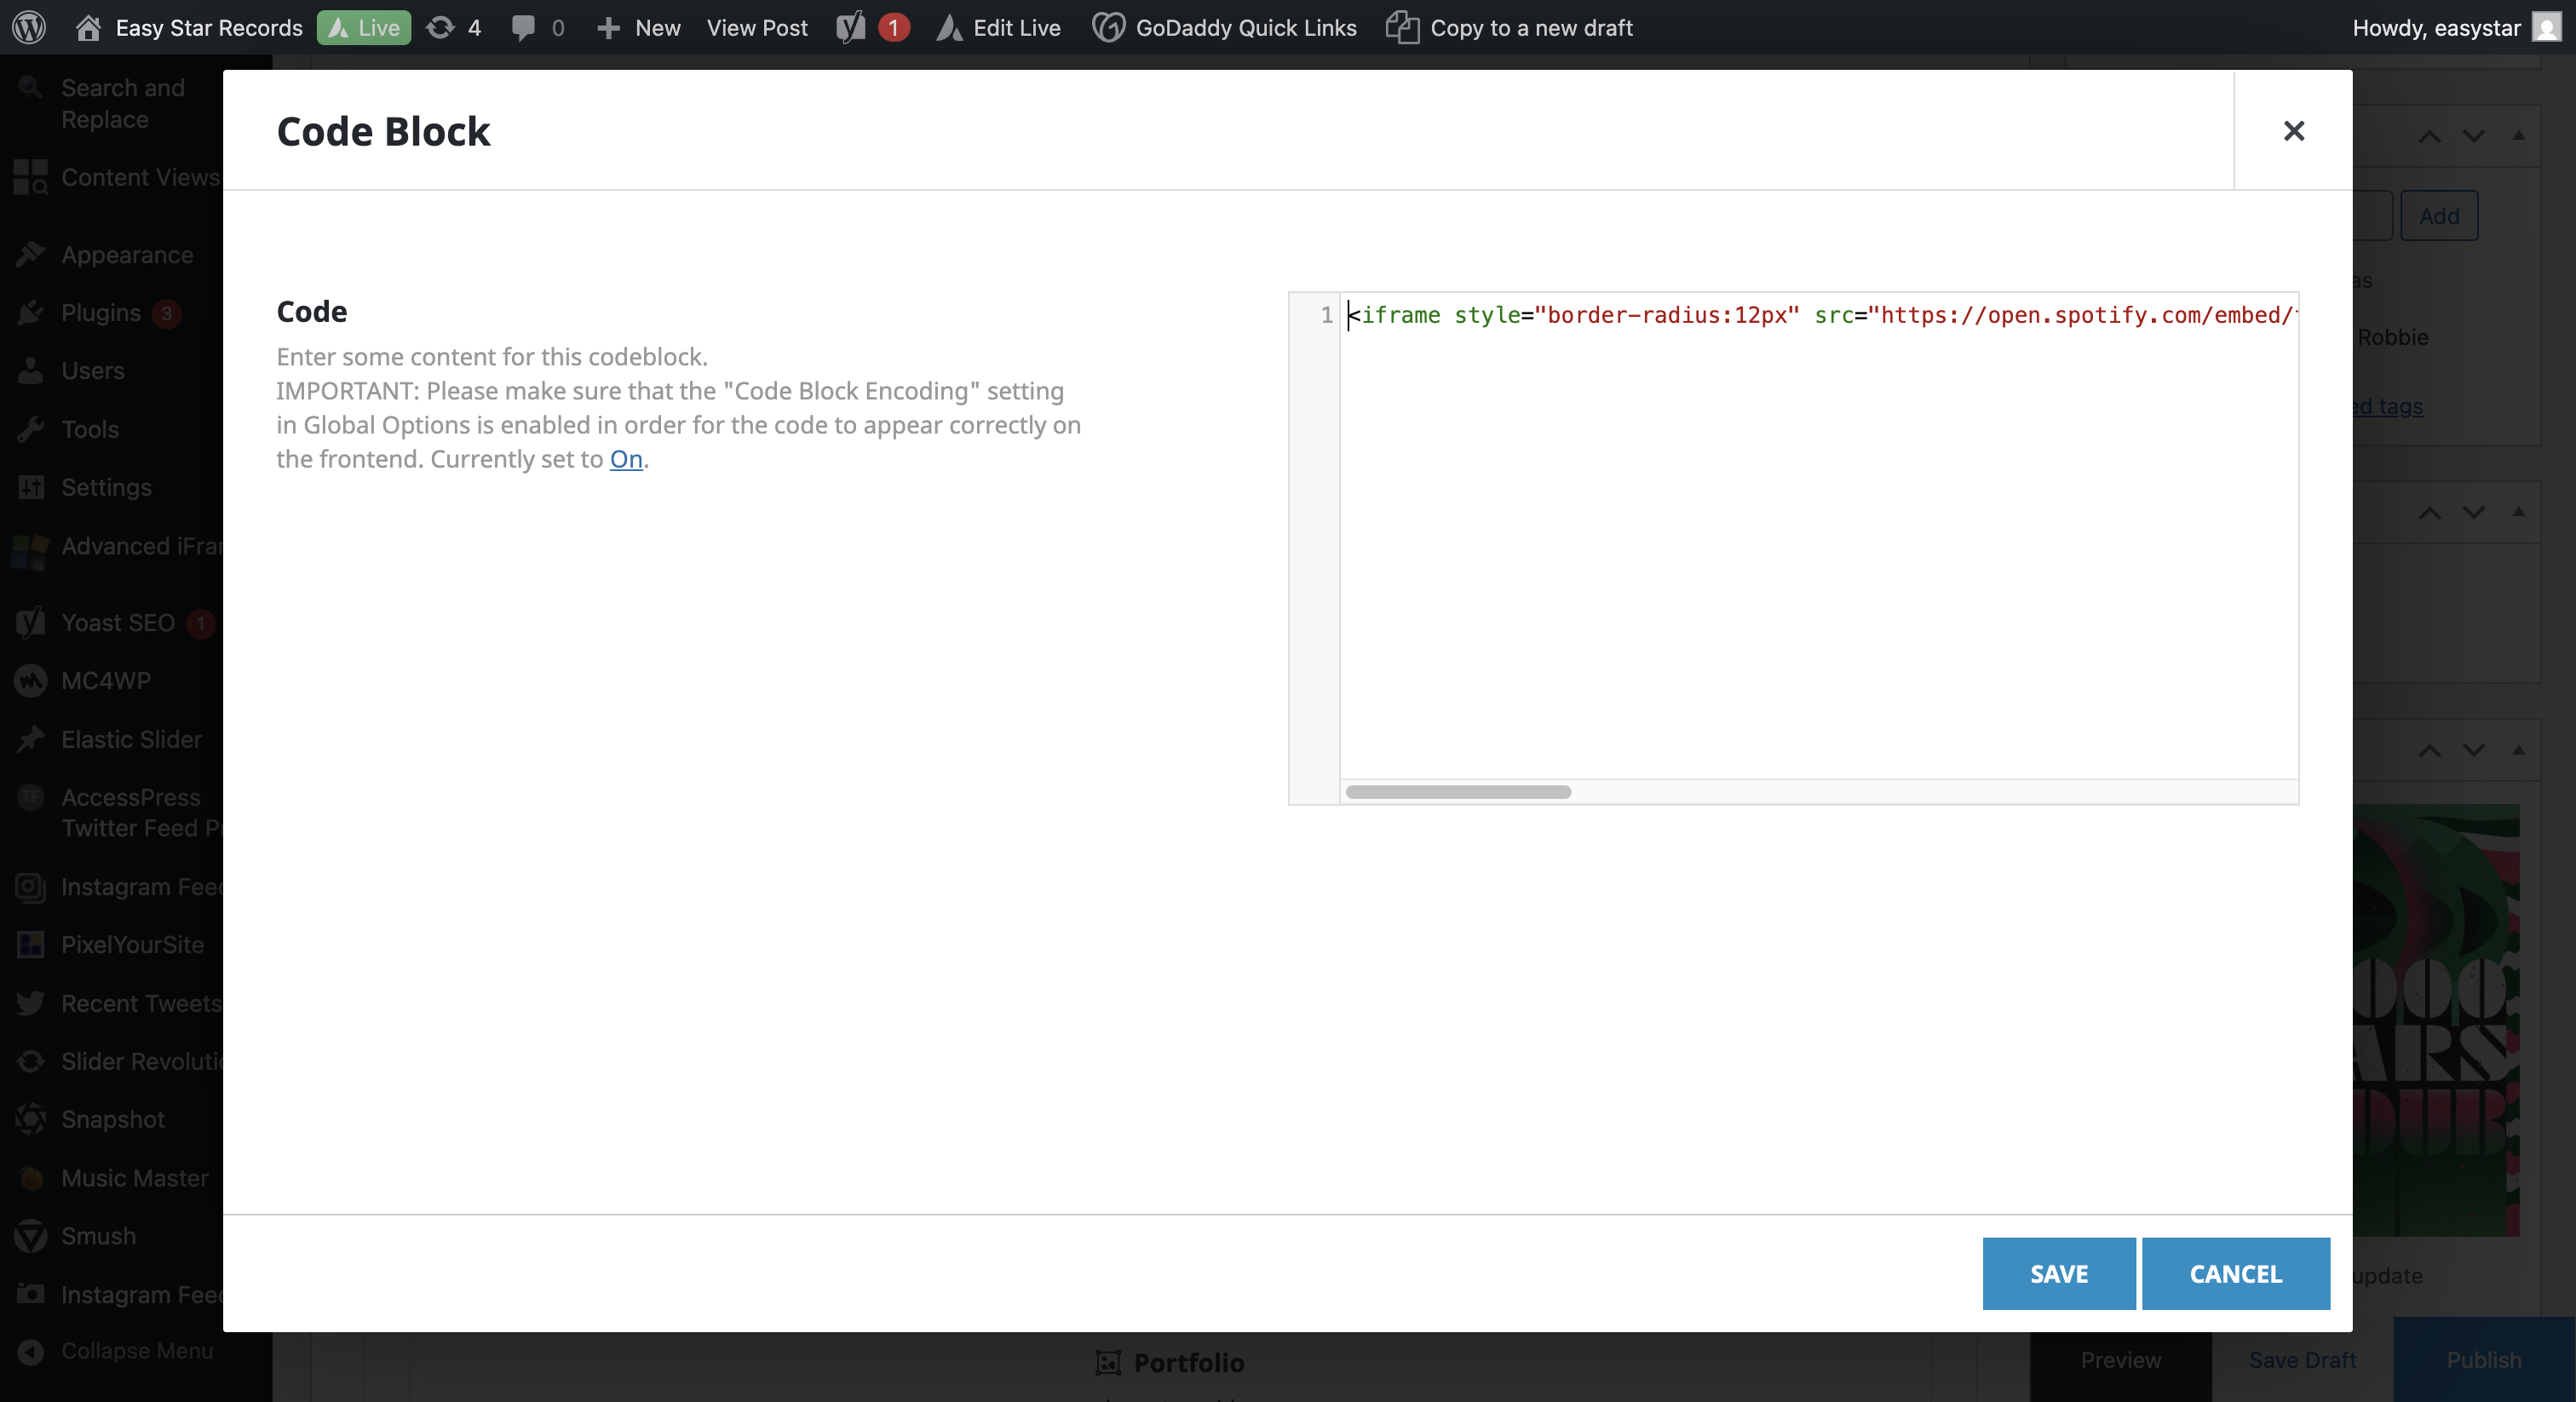
Task: Open the comments bubble icon
Action: pyautogui.click(x=523, y=27)
